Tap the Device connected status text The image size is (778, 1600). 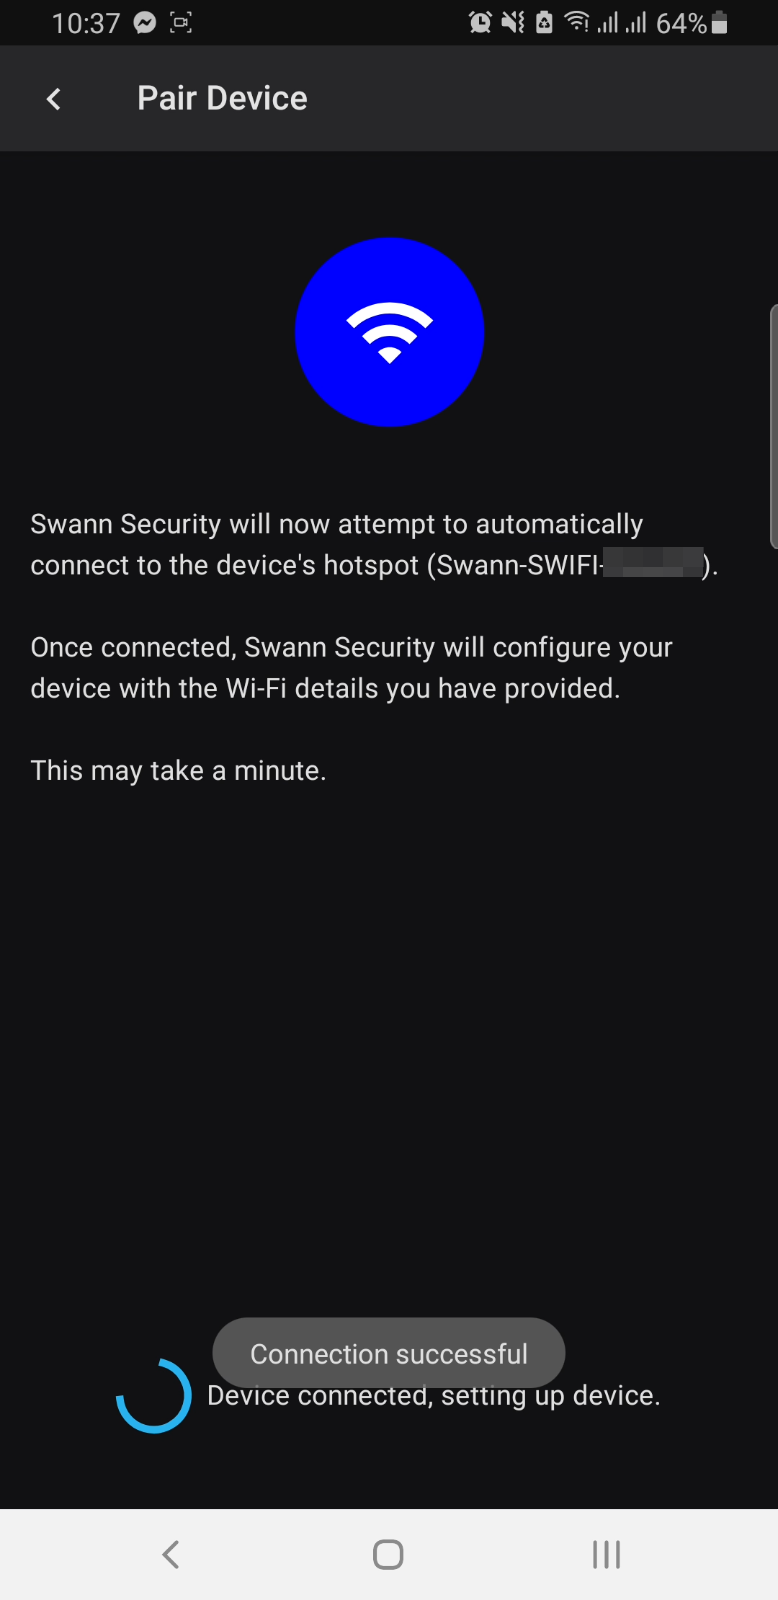coord(434,1396)
